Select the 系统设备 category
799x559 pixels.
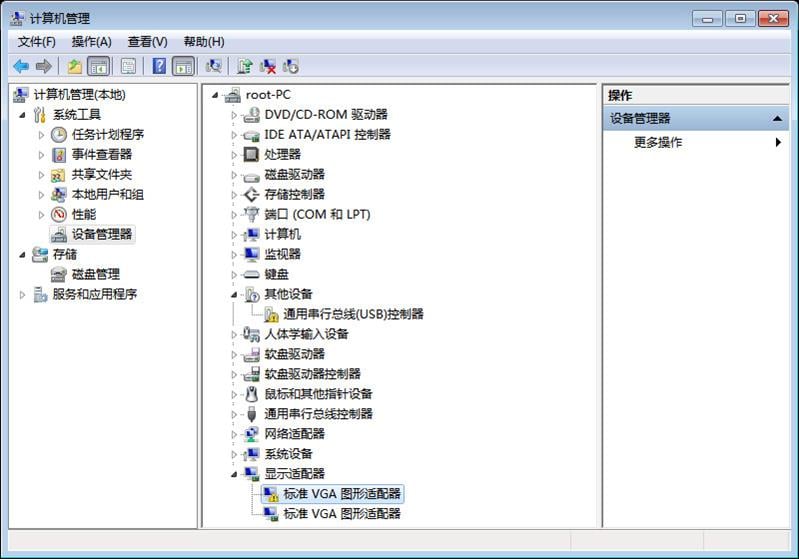pos(288,454)
